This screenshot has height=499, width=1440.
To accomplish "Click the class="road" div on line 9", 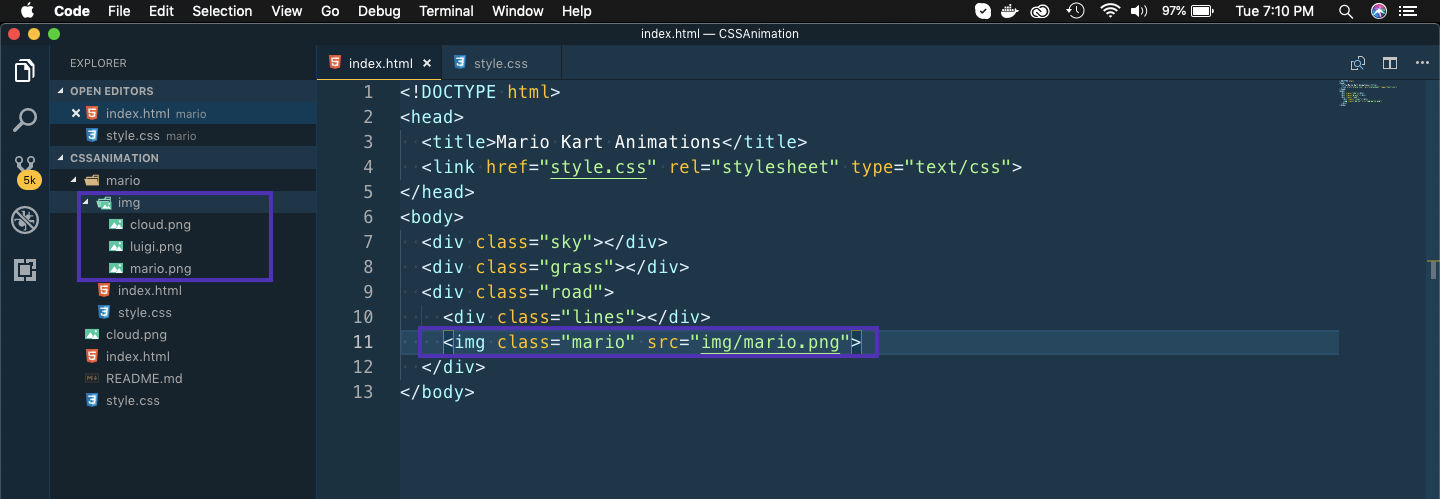I will point(517,292).
